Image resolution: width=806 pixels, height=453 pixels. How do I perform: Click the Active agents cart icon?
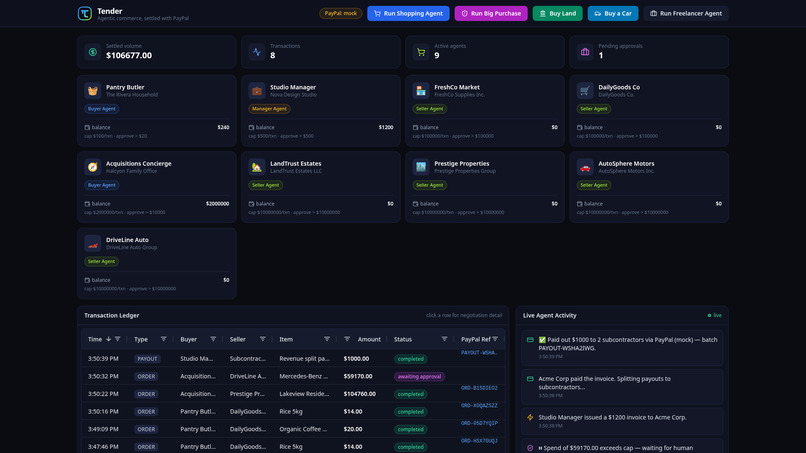(x=421, y=52)
